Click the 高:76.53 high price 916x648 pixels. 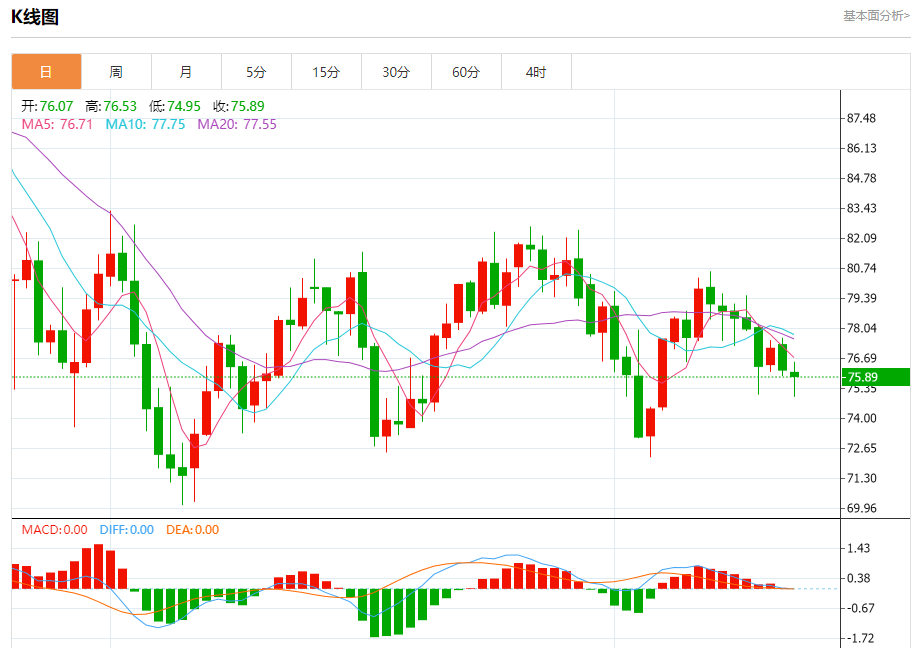pyautogui.click(x=111, y=106)
